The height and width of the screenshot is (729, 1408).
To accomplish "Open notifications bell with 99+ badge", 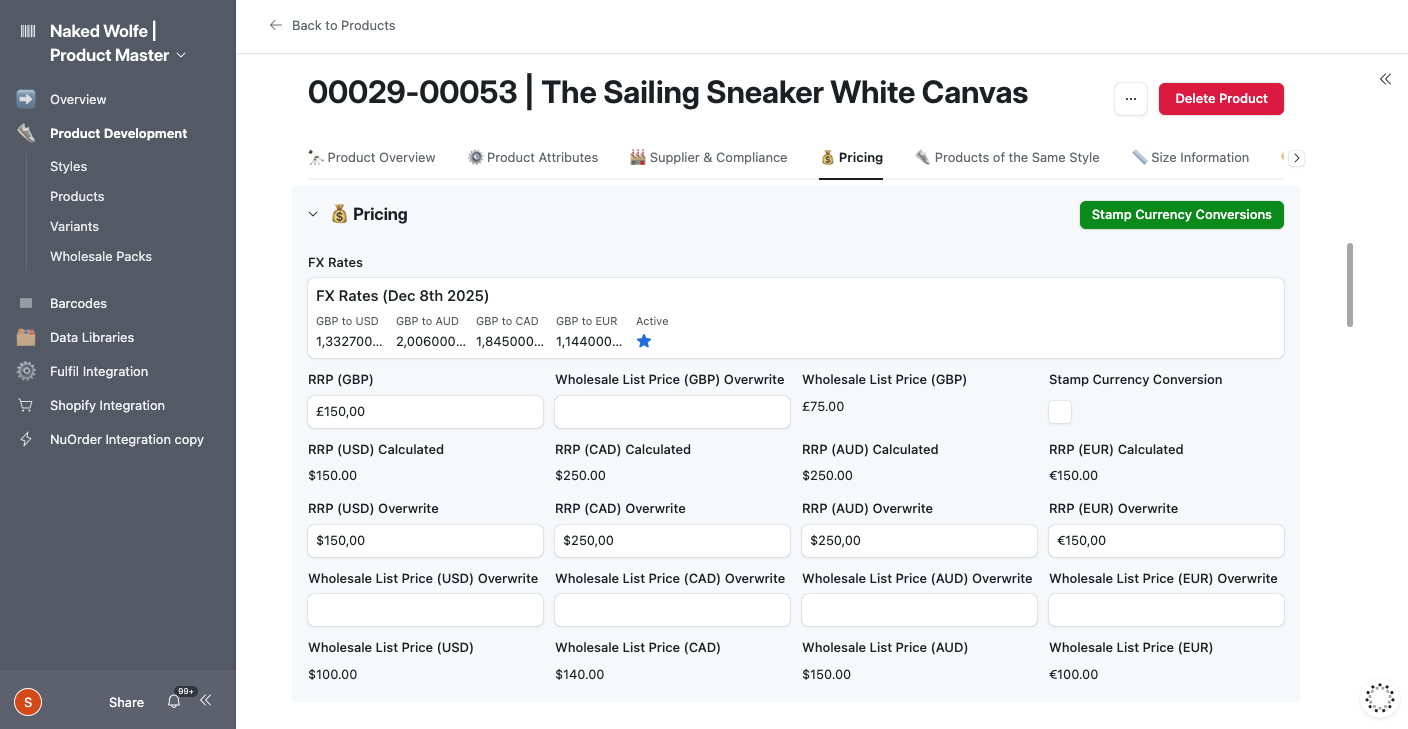I will coord(174,701).
